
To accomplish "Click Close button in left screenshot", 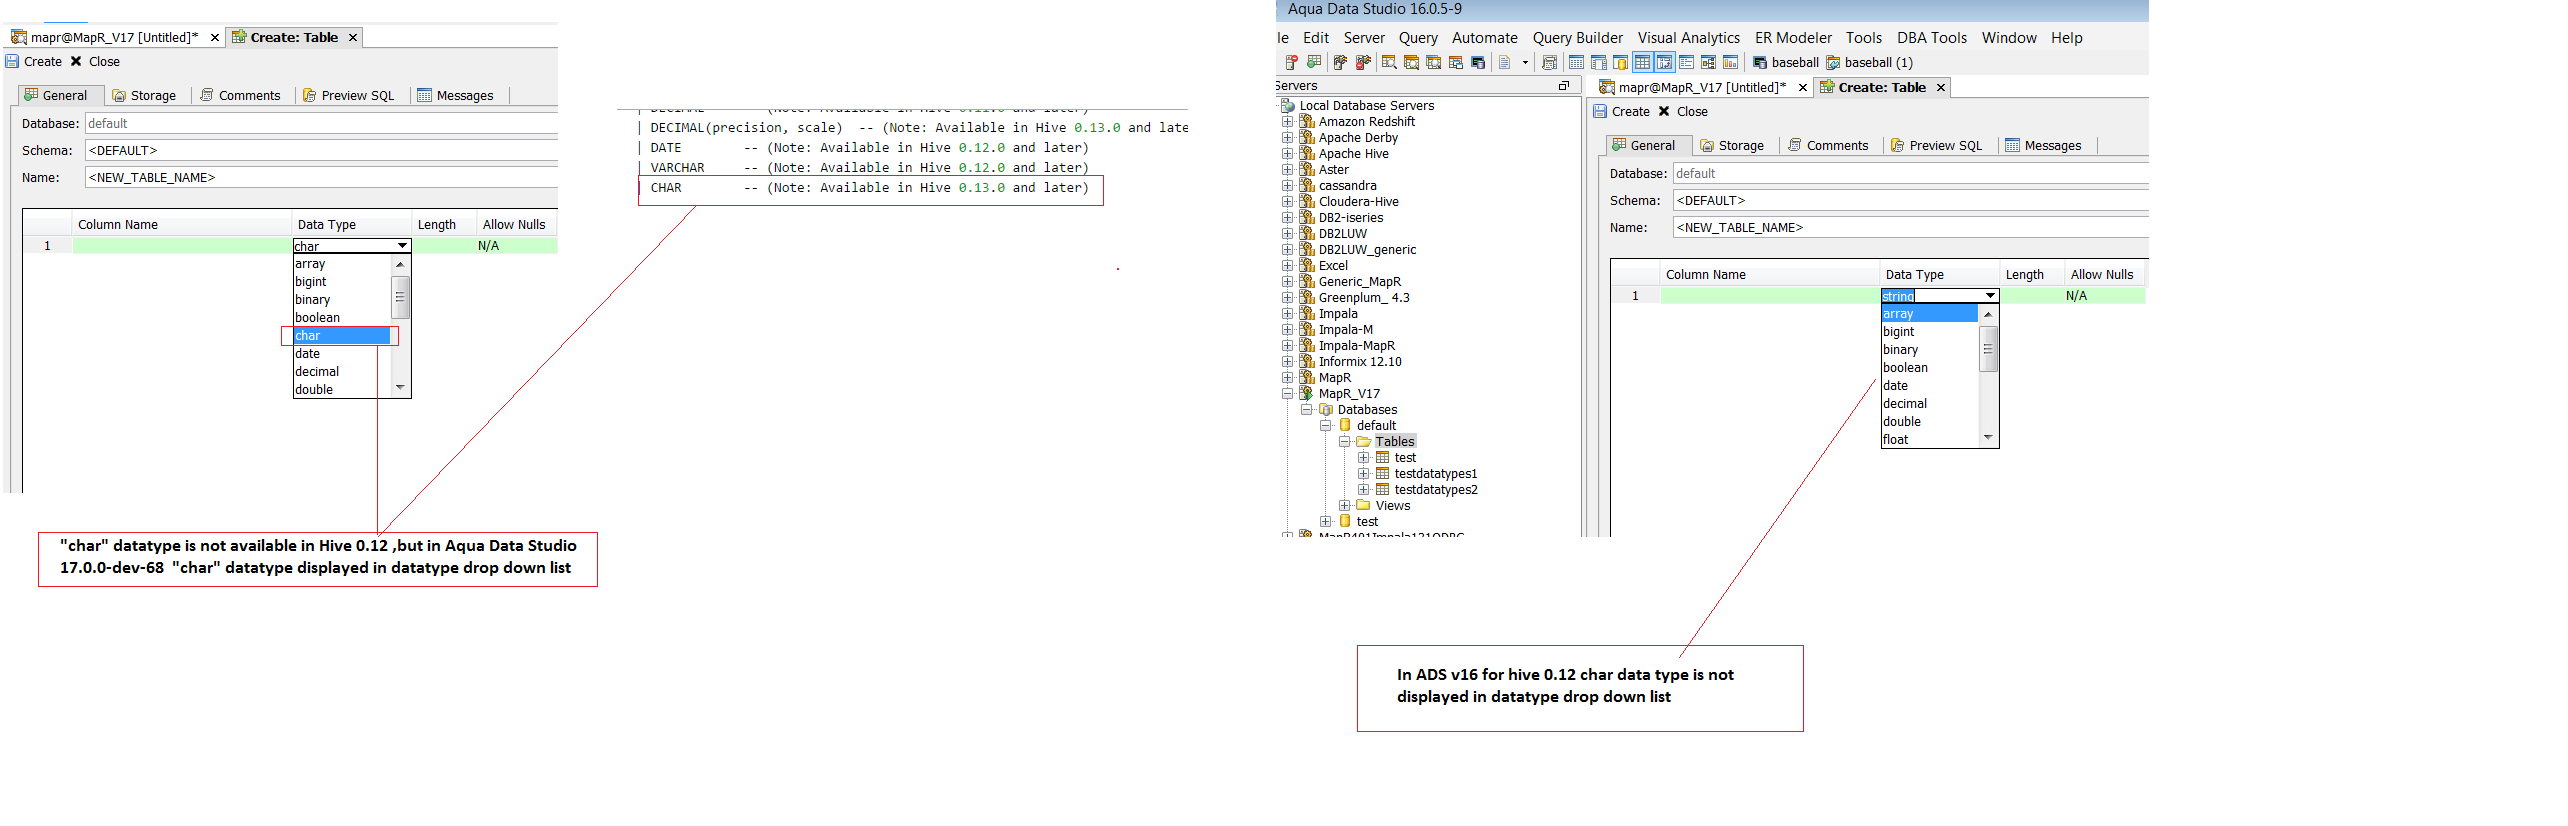I will click(x=96, y=61).
